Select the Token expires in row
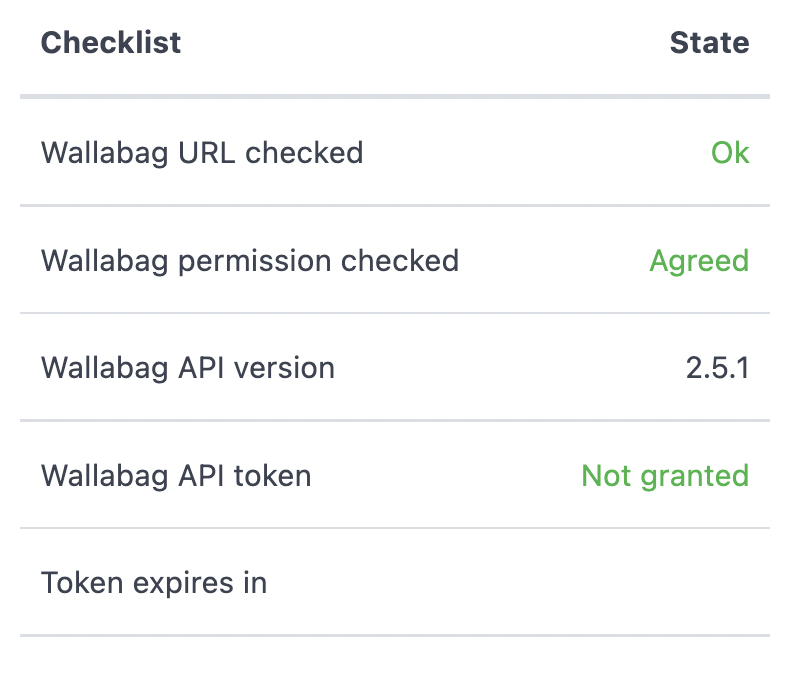The image size is (802, 676). coord(400,582)
